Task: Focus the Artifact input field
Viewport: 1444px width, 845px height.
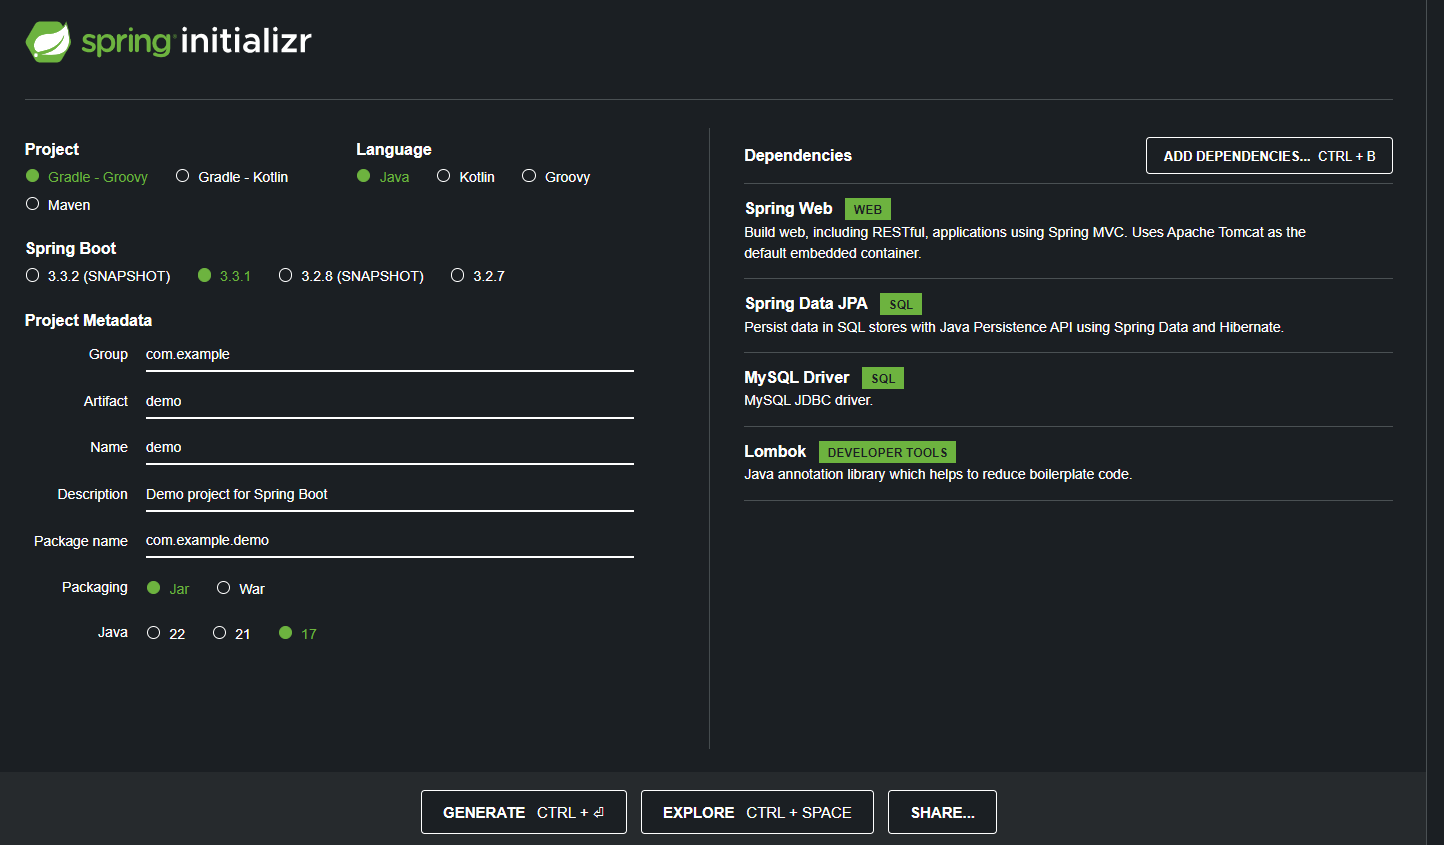Action: point(390,402)
